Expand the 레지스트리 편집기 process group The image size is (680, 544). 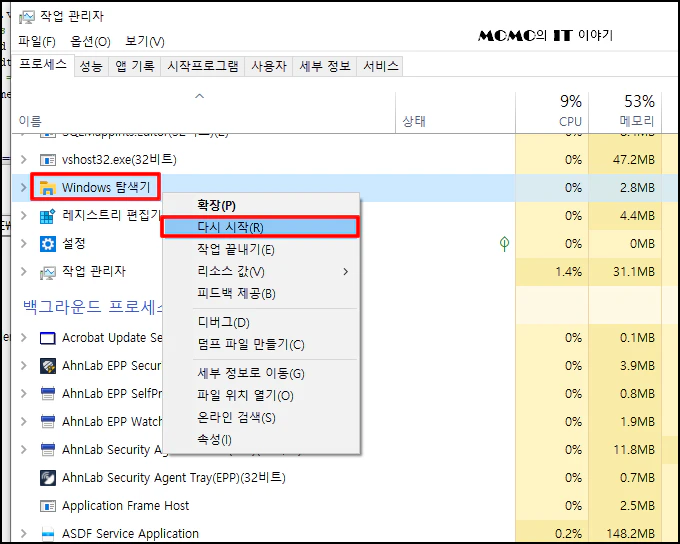coord(24,216)
